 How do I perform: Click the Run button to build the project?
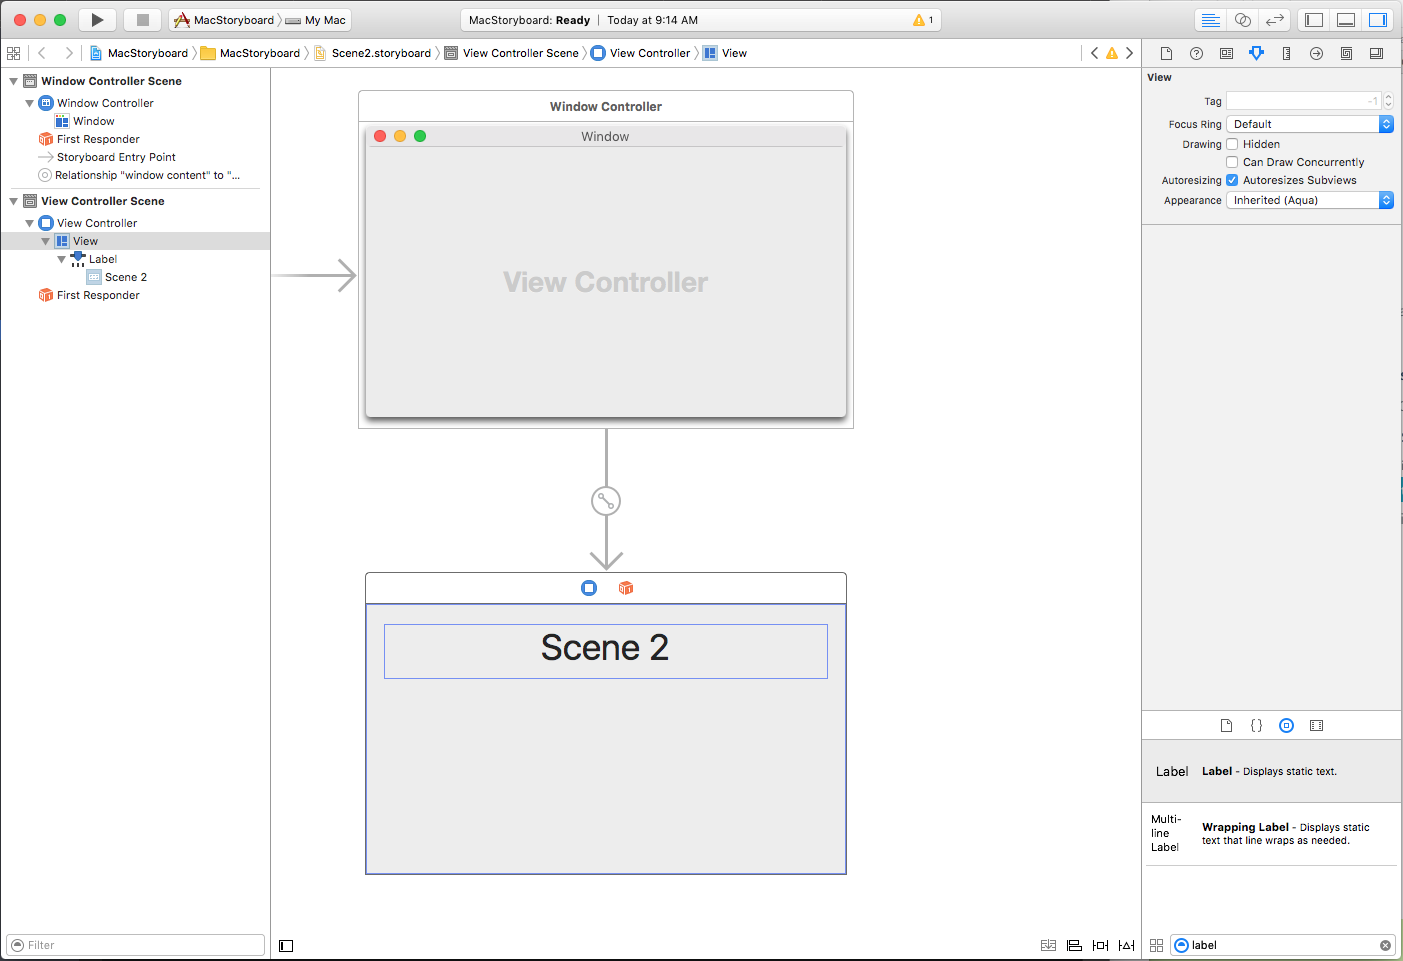click(x=96, y=19)
